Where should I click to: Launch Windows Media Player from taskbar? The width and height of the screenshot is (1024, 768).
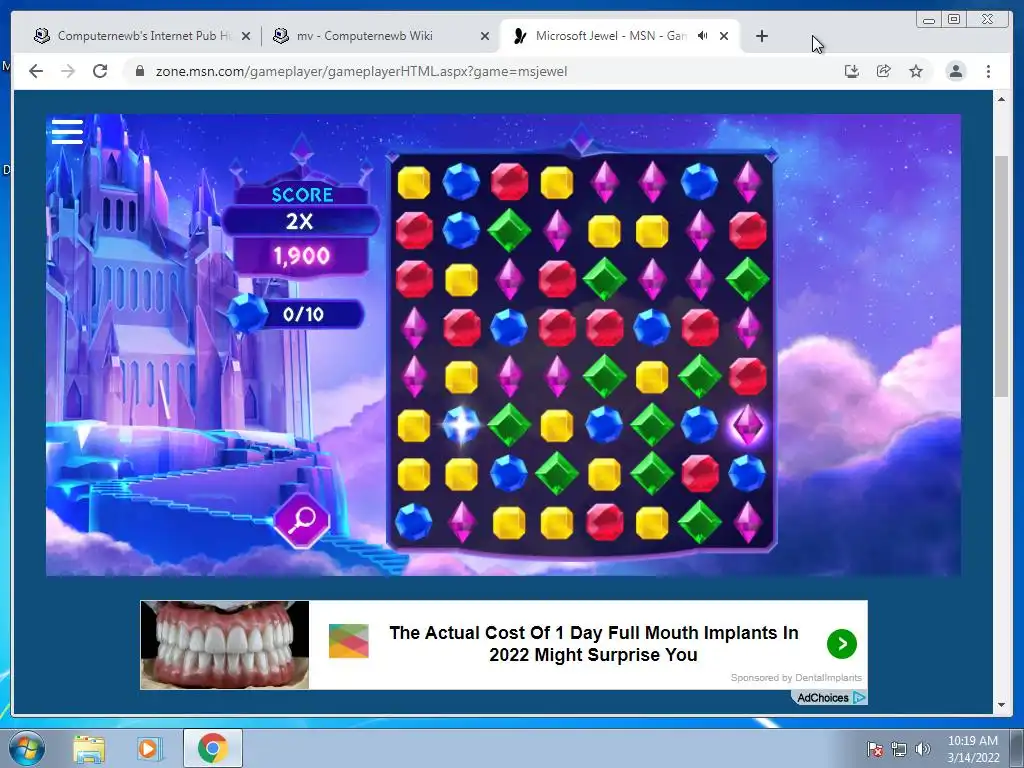coord(148,748)
